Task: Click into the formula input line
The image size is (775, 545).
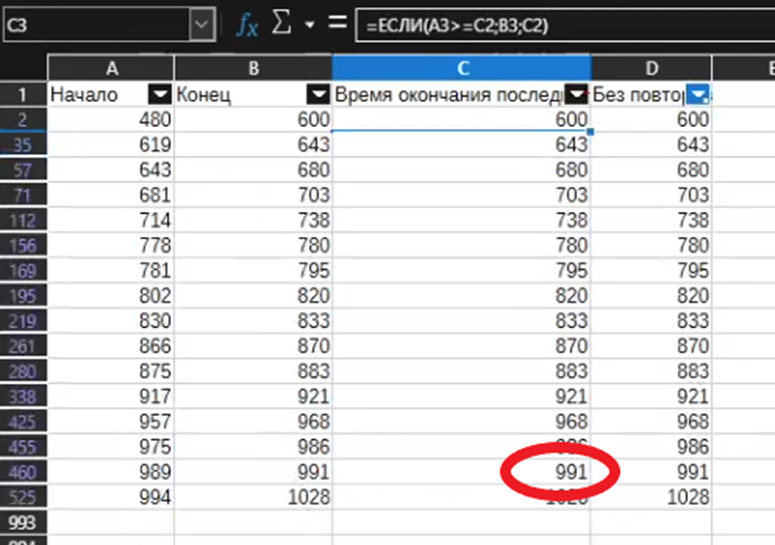Action: (x=560, y=25)
